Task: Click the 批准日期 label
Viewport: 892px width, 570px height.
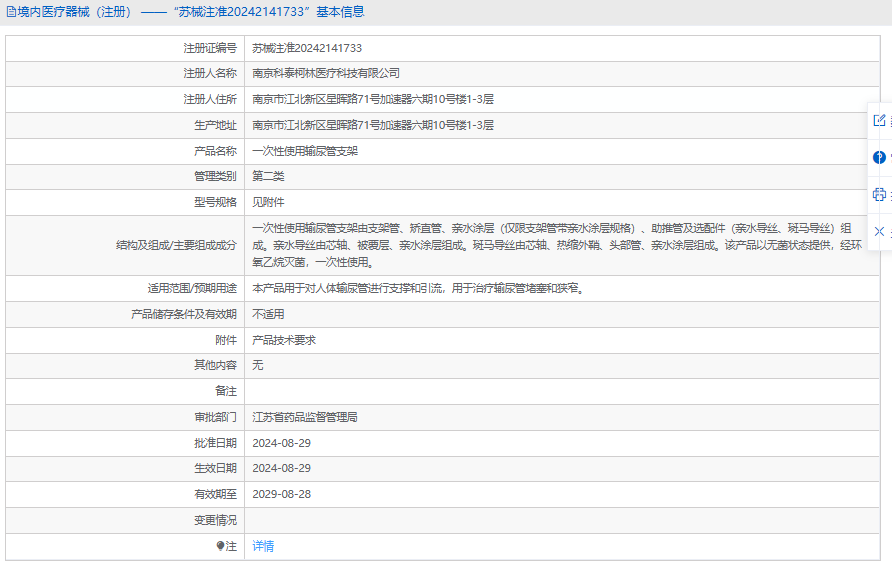Action: coord(215,443)
